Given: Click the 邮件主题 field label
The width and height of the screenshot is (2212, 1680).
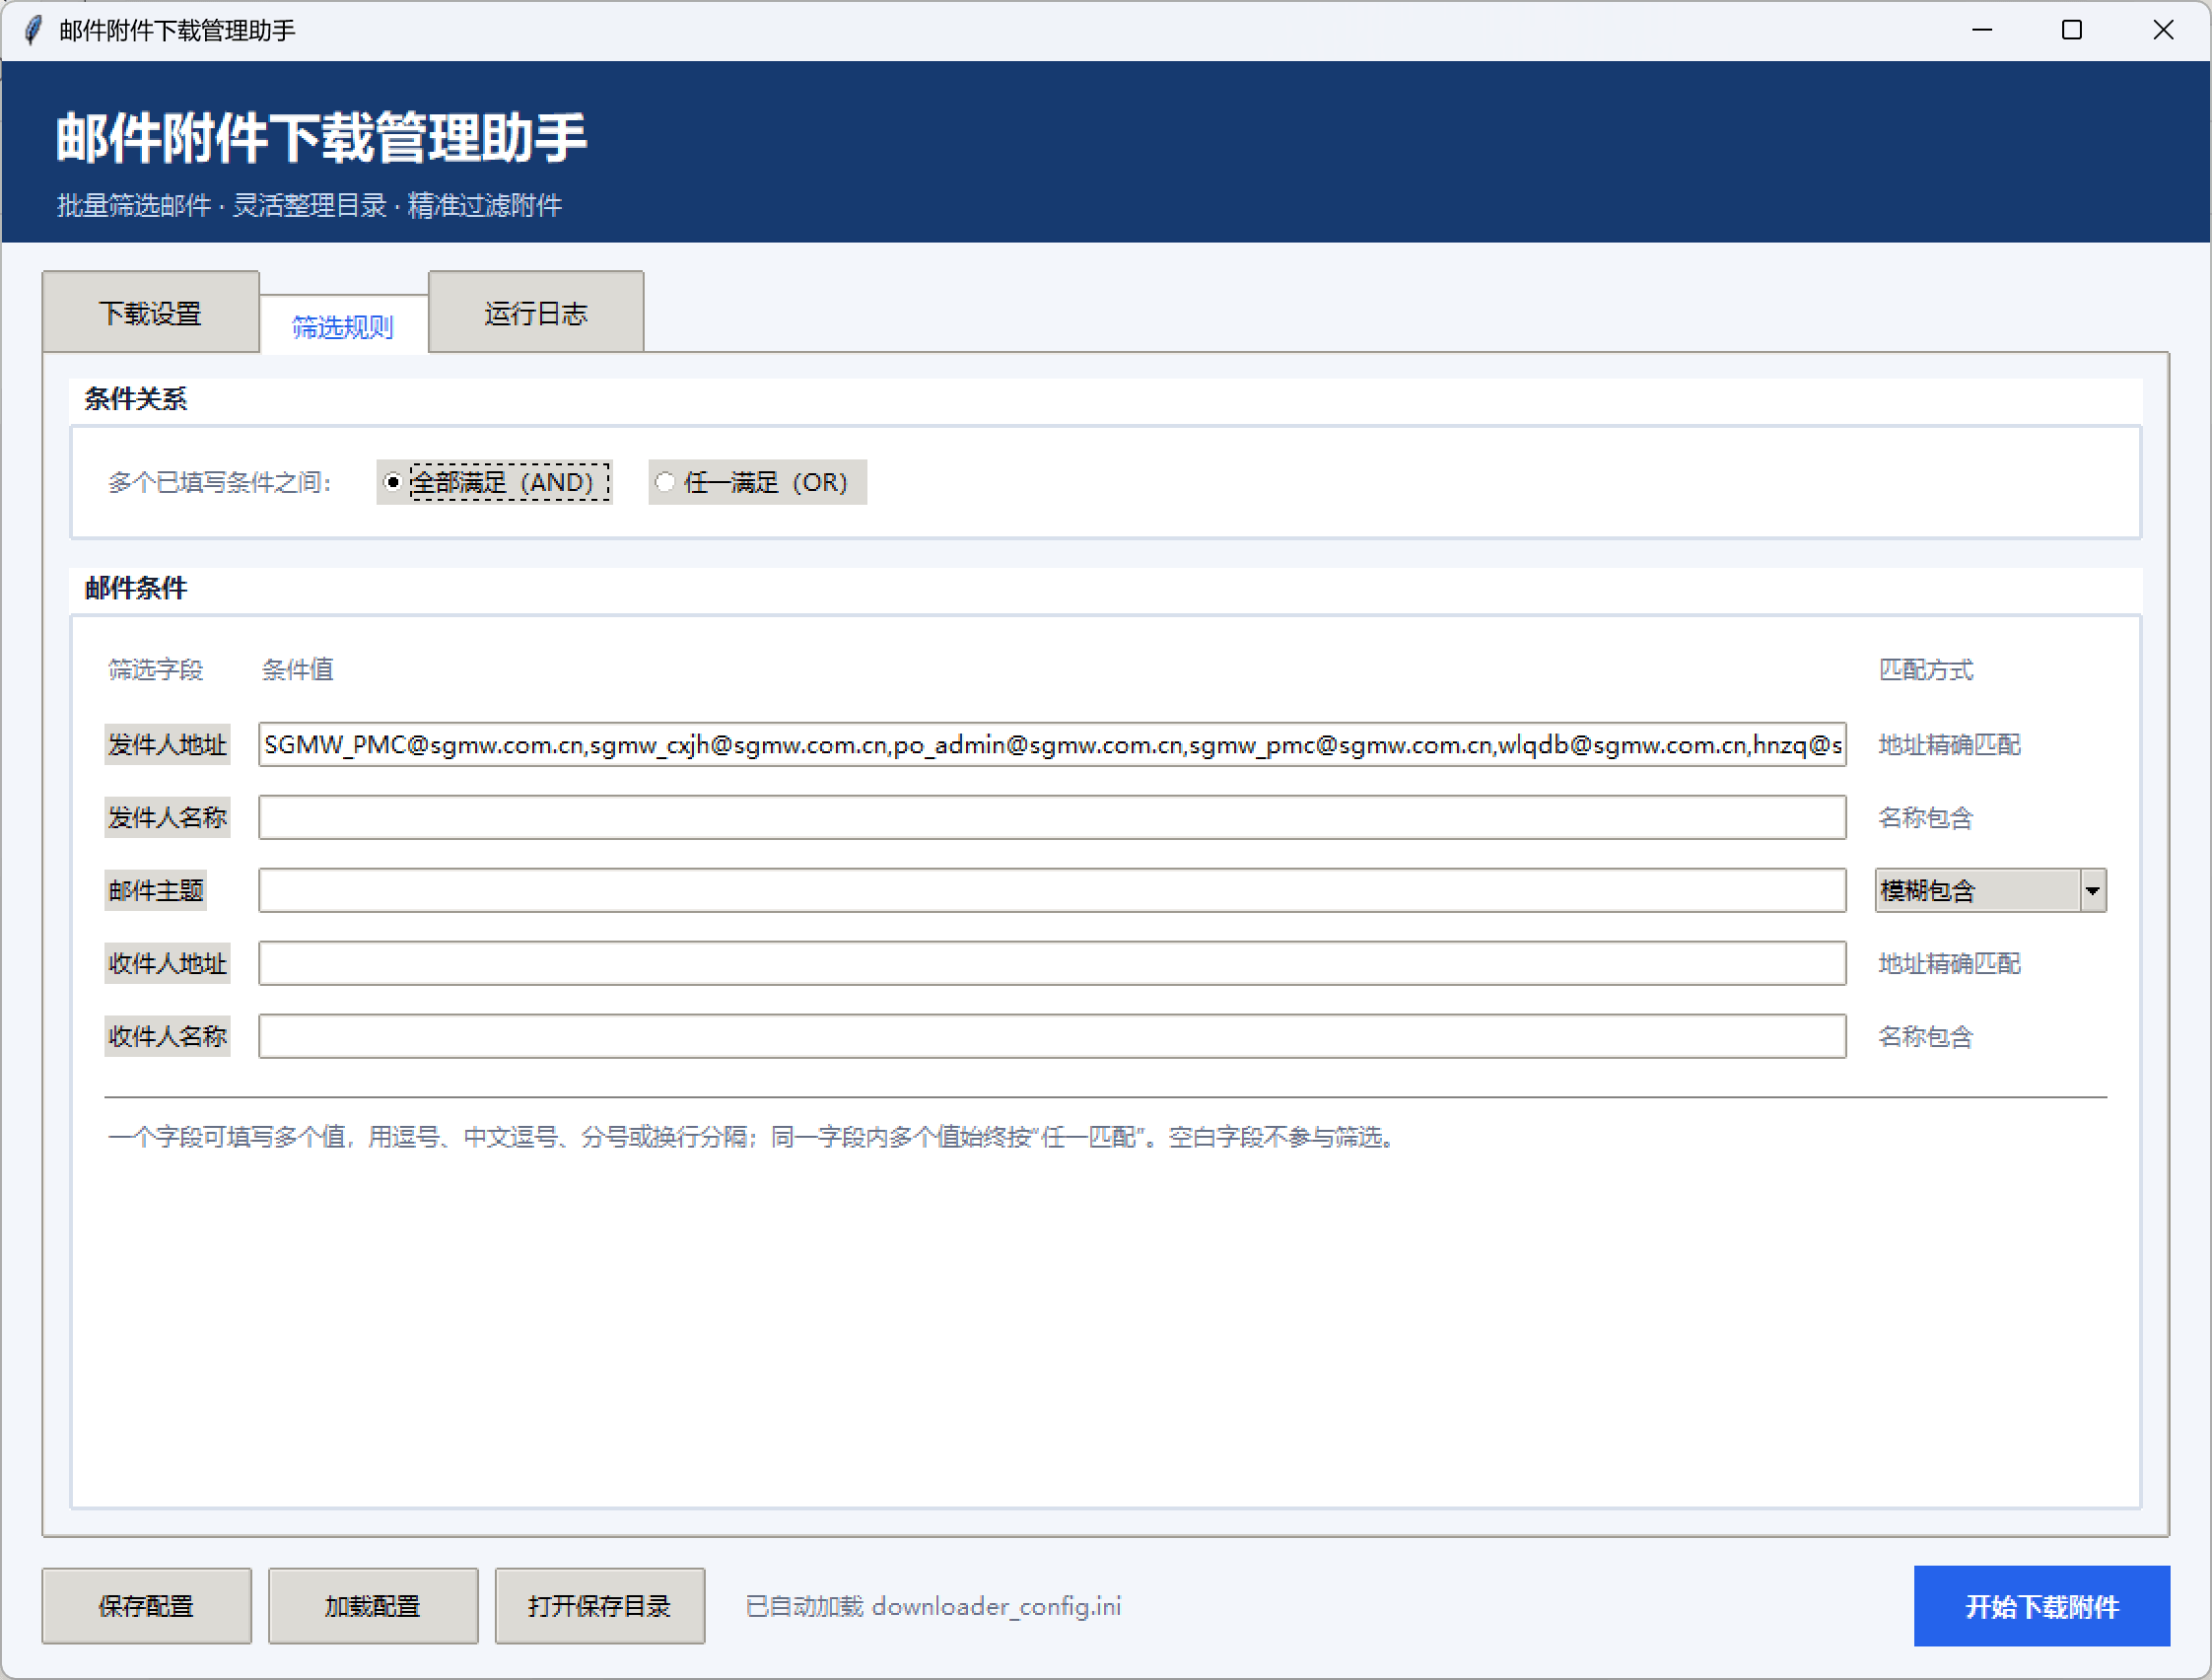Looking at the screenshot, I should tap(156, 891).
